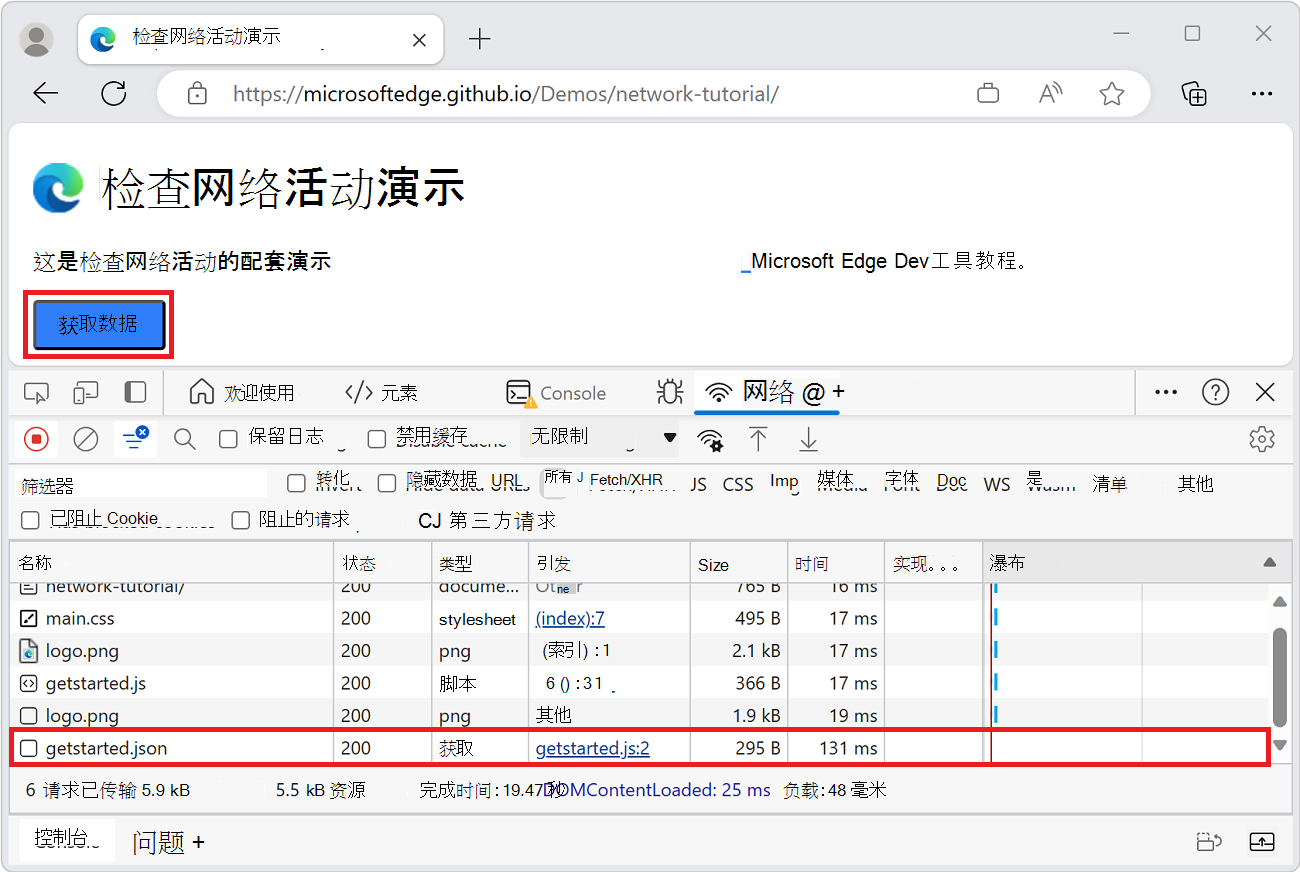Click the browser address bar URL
The width and height of the screenshot is (1300, 872).
click(506, 94)
